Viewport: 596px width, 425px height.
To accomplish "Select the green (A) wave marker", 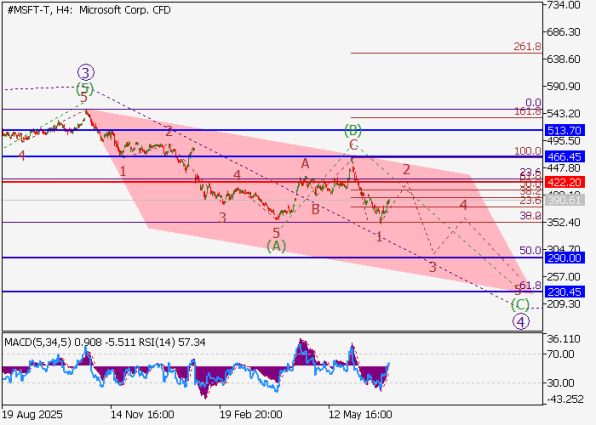I will coord(276,246).
